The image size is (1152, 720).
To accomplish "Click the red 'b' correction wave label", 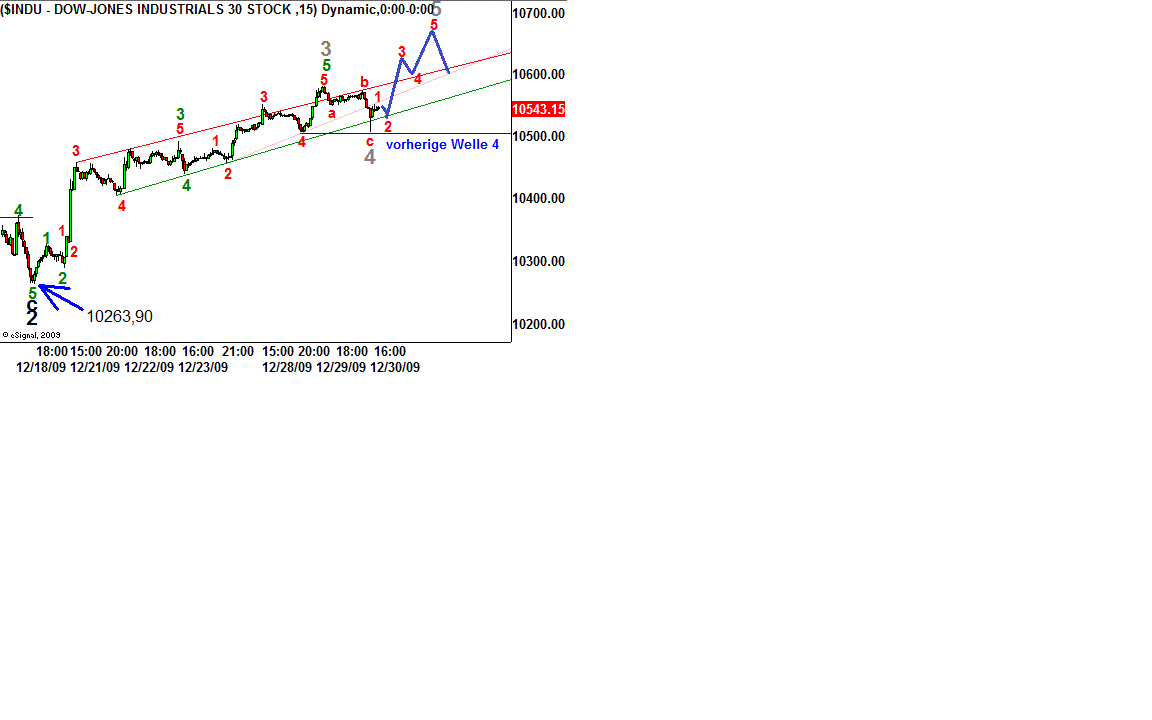I will (364, 82).
